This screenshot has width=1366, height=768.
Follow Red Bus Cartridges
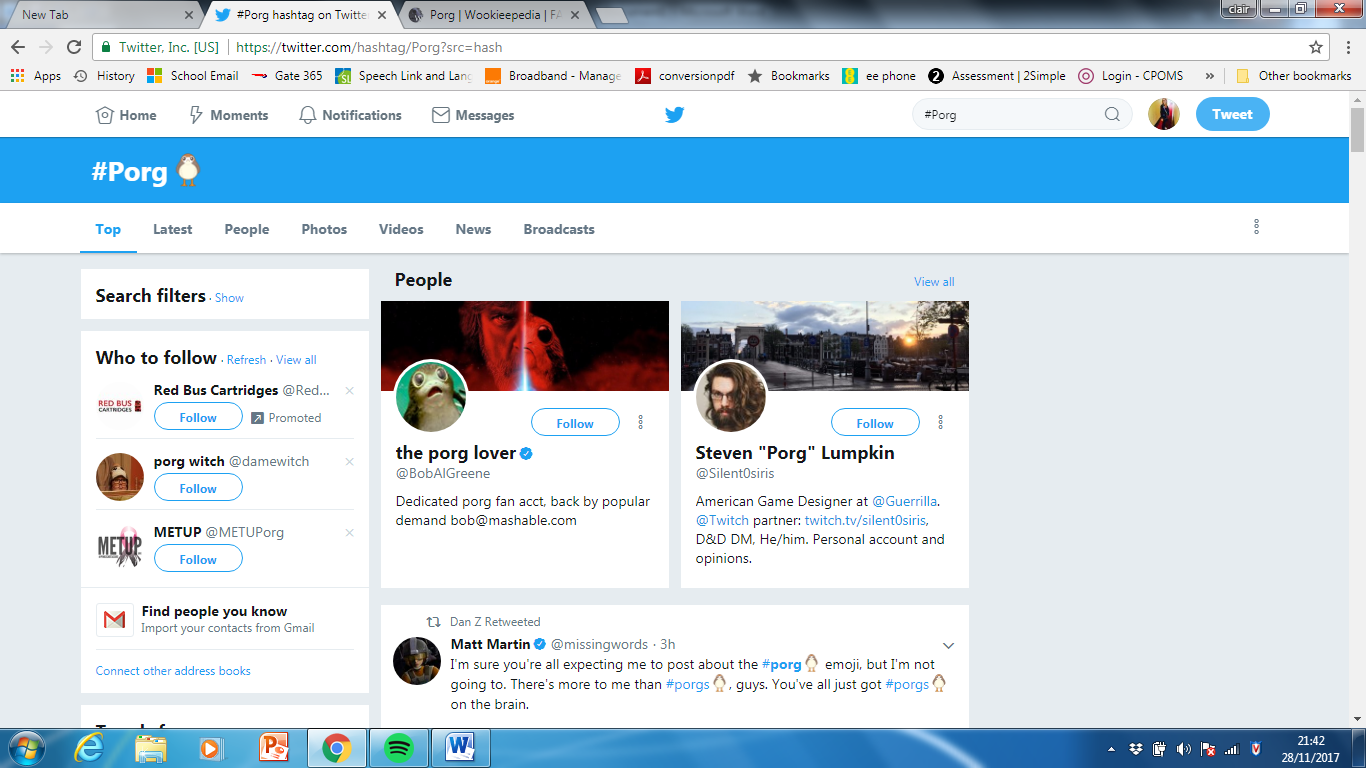[198, 417]
